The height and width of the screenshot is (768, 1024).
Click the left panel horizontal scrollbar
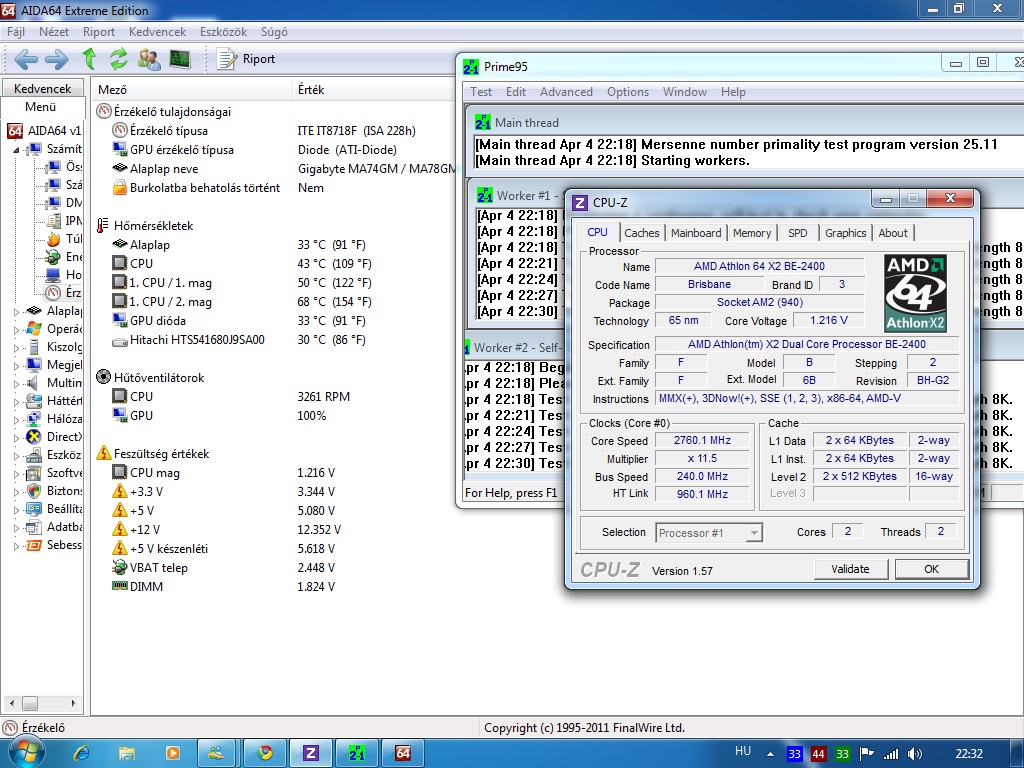coord(42,703)
